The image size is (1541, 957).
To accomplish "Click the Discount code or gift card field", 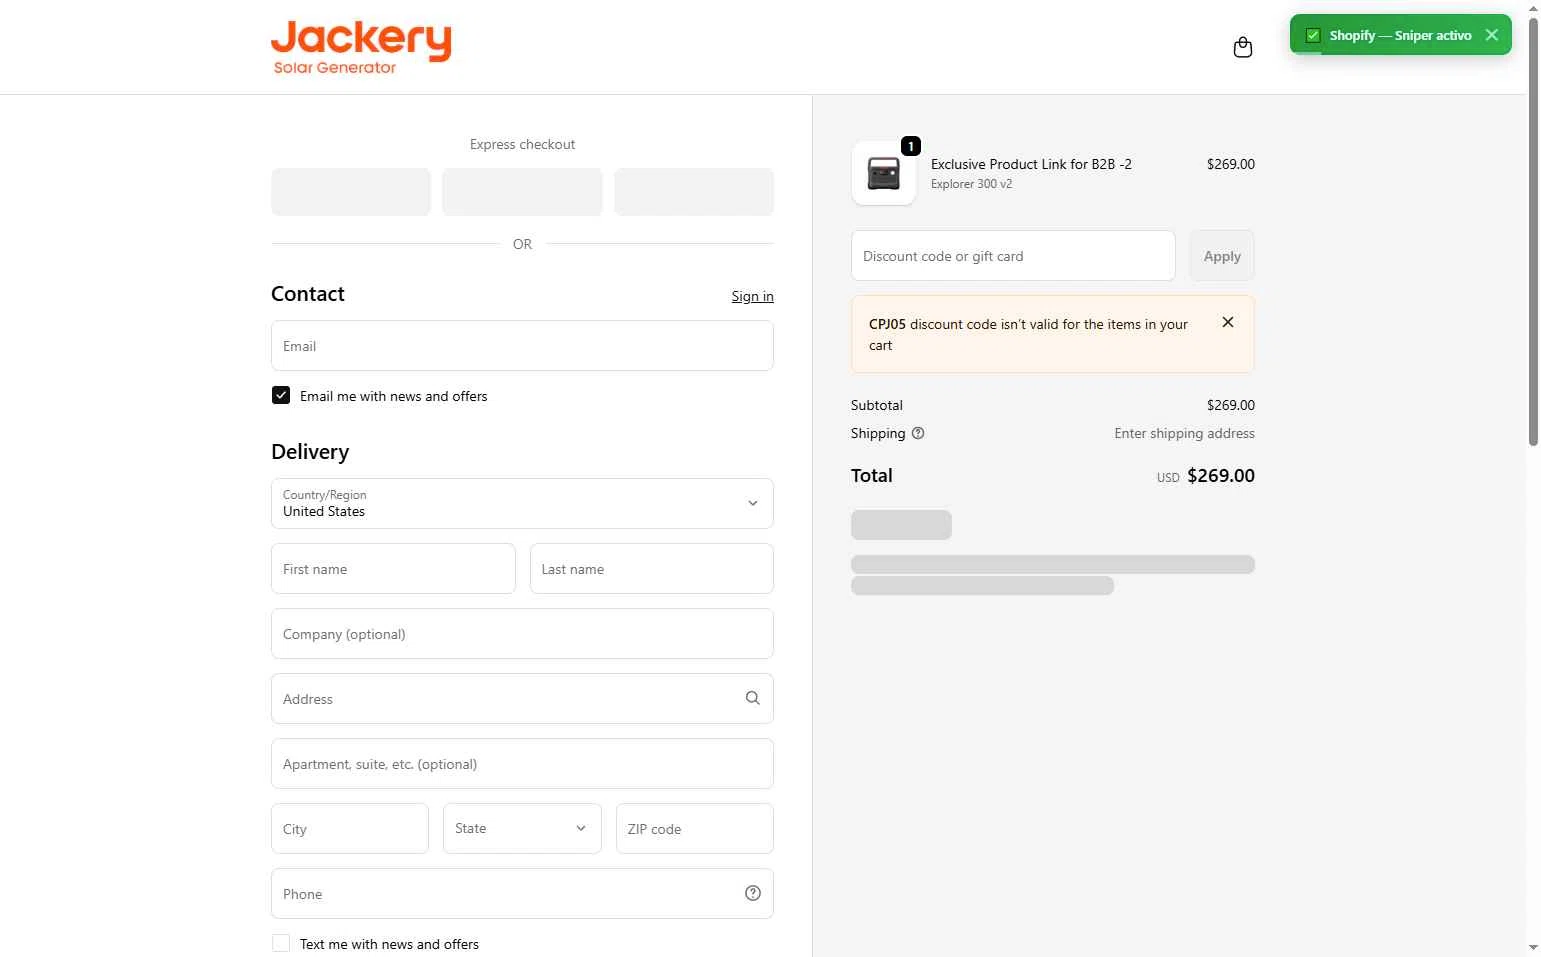I will pyautogui.click(x=1012, y=256).
